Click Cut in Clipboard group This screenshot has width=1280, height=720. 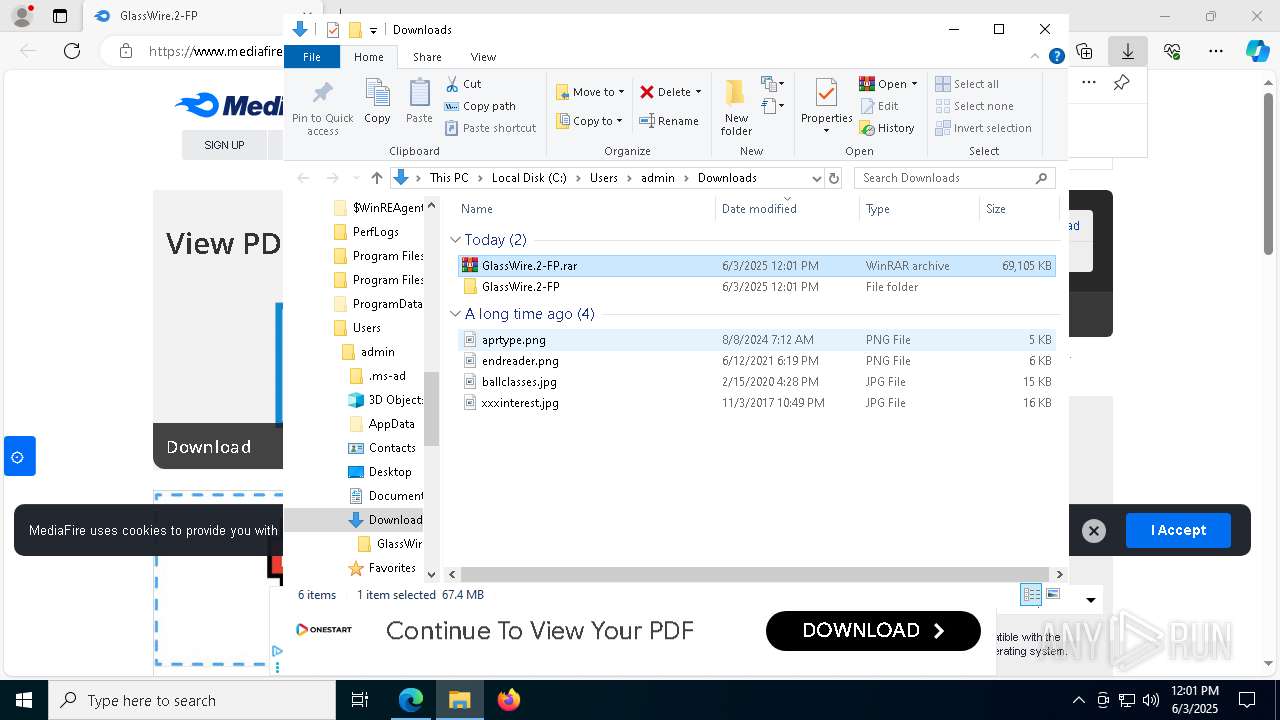point(463,84)
